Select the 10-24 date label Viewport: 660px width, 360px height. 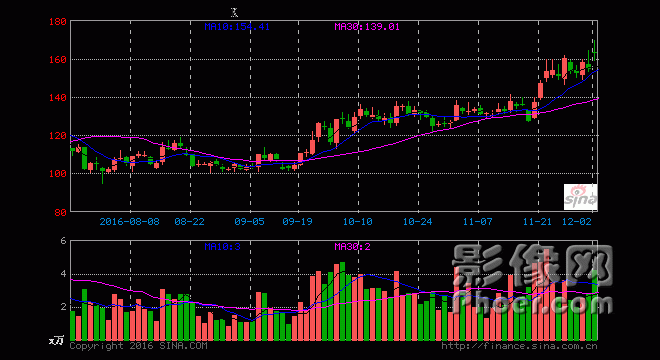pos(418,222)
